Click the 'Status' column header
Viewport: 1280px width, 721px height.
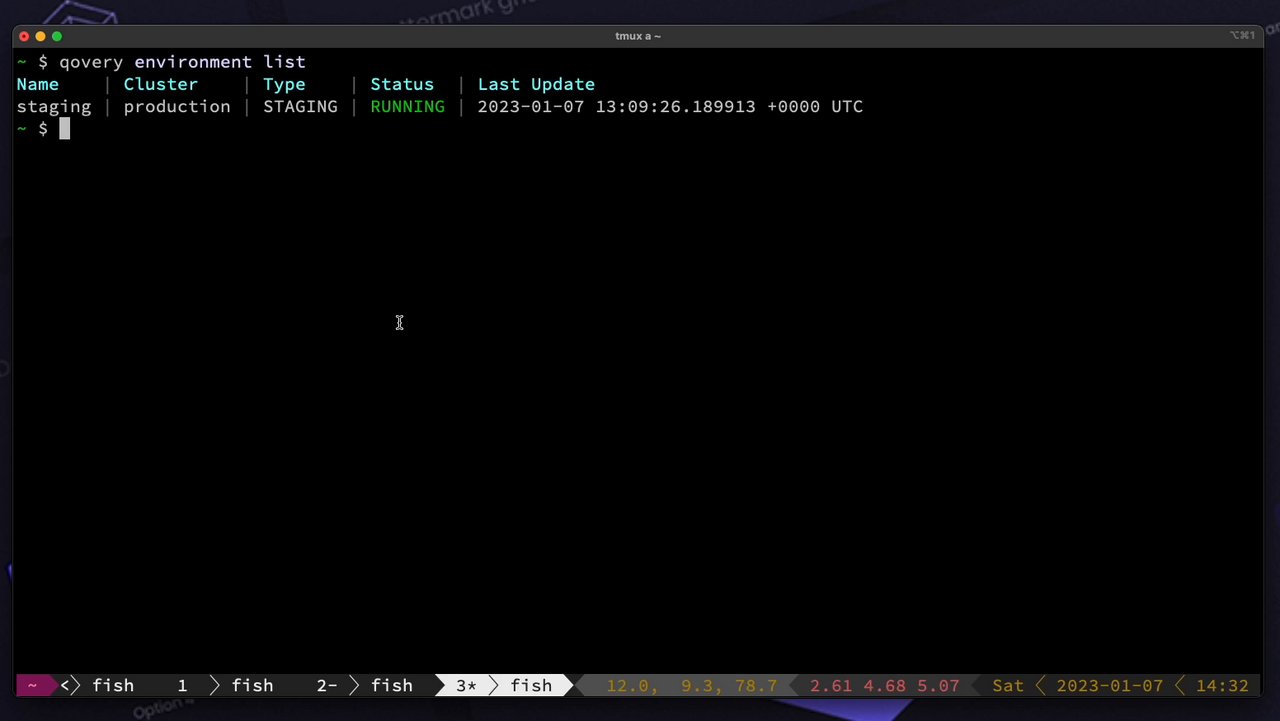point(402,84)
